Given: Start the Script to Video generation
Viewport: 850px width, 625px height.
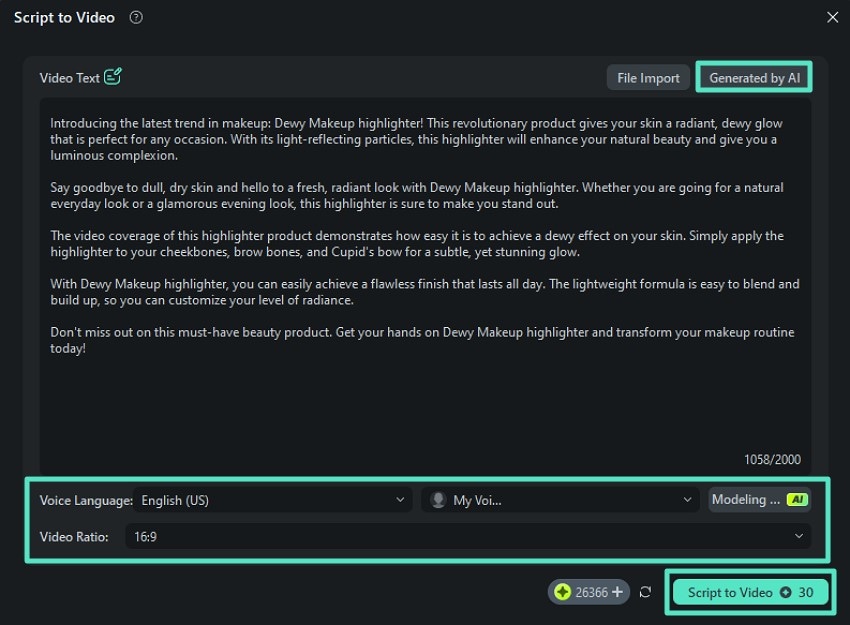Looking at the screenshot, I should [750, 592].
